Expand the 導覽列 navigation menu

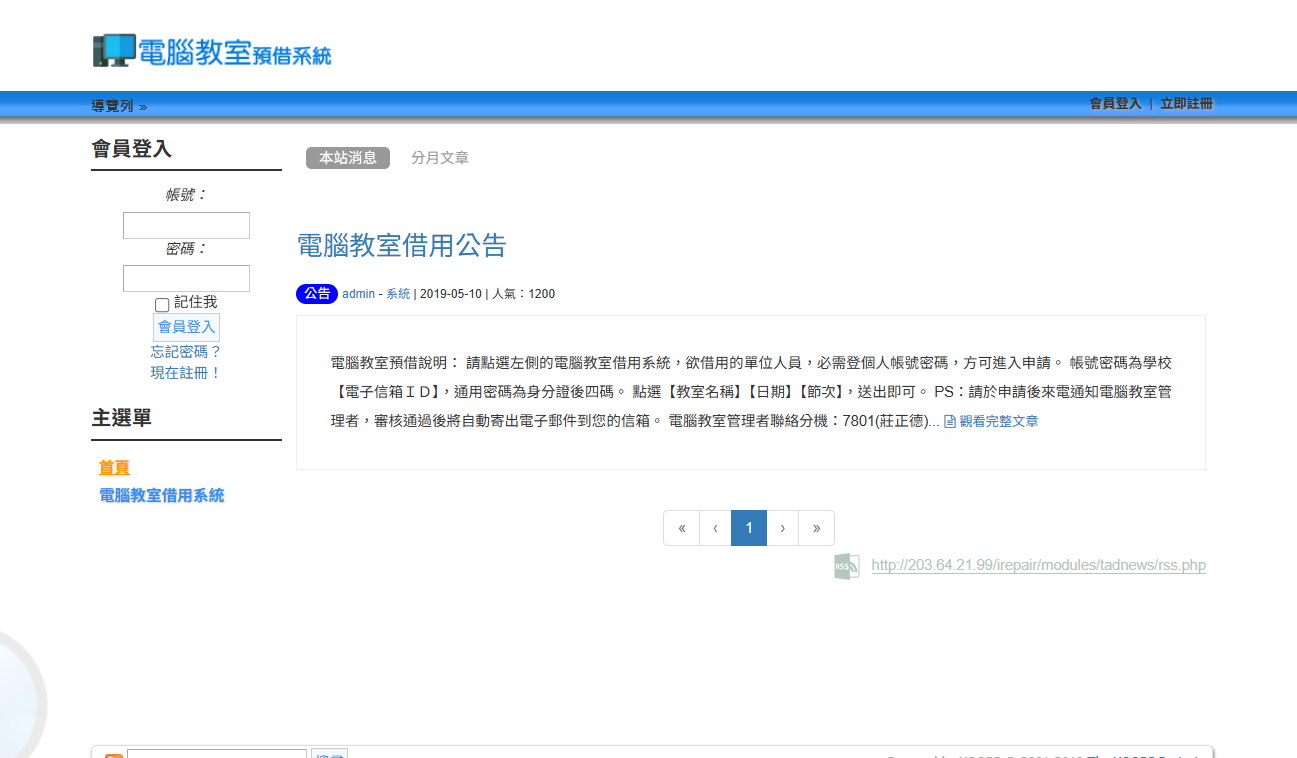click(119, 106)
